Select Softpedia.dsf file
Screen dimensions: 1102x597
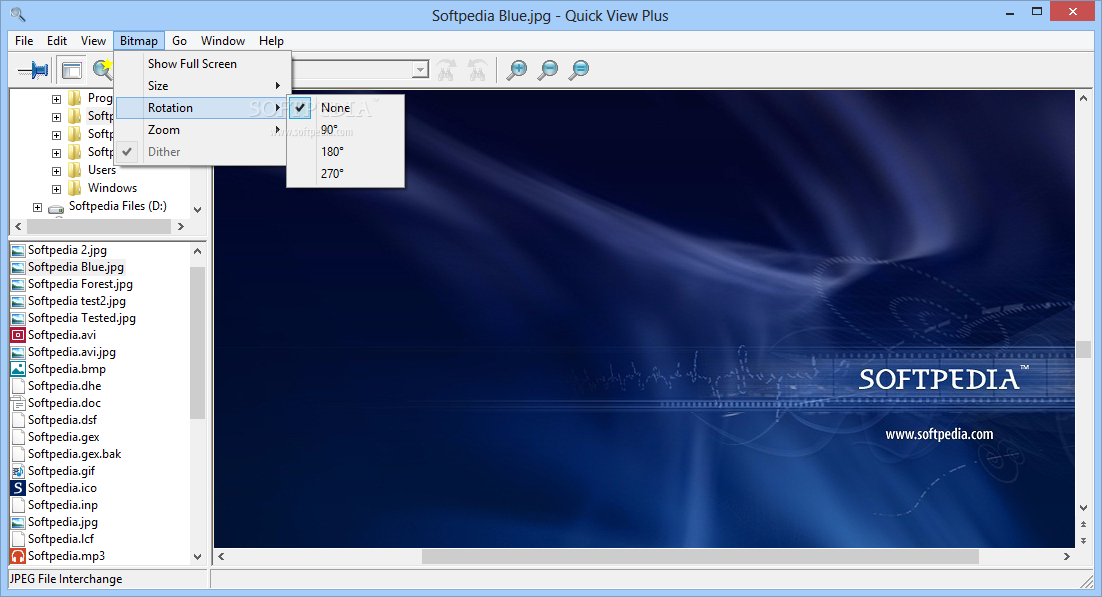pyautogui.click(x=62, y=420)
